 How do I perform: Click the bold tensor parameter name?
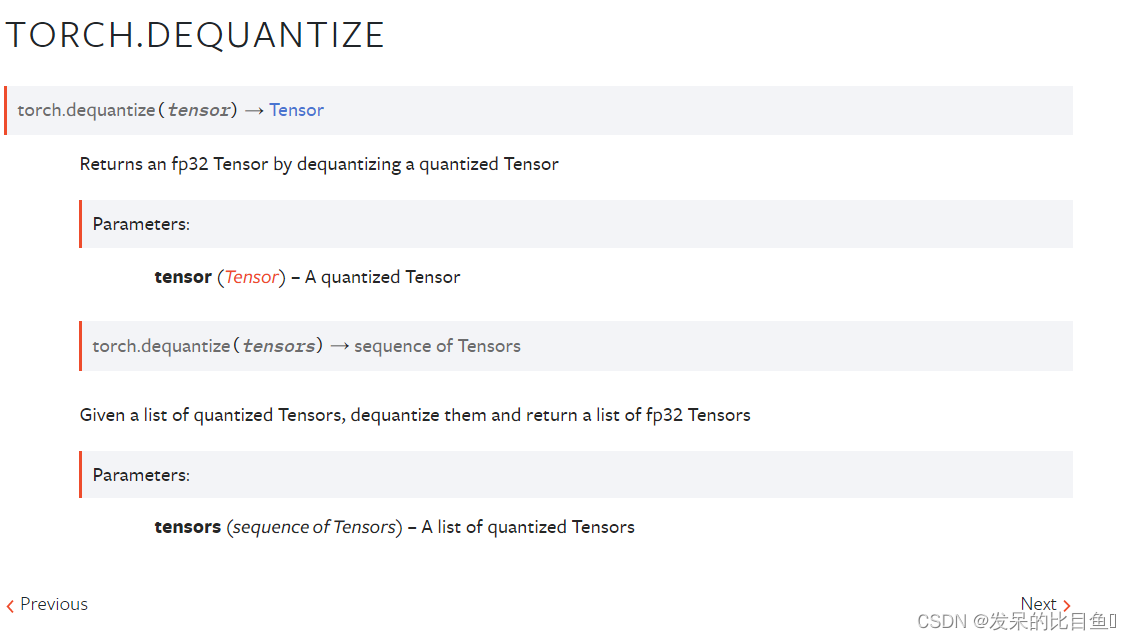[x=182, y=277]
